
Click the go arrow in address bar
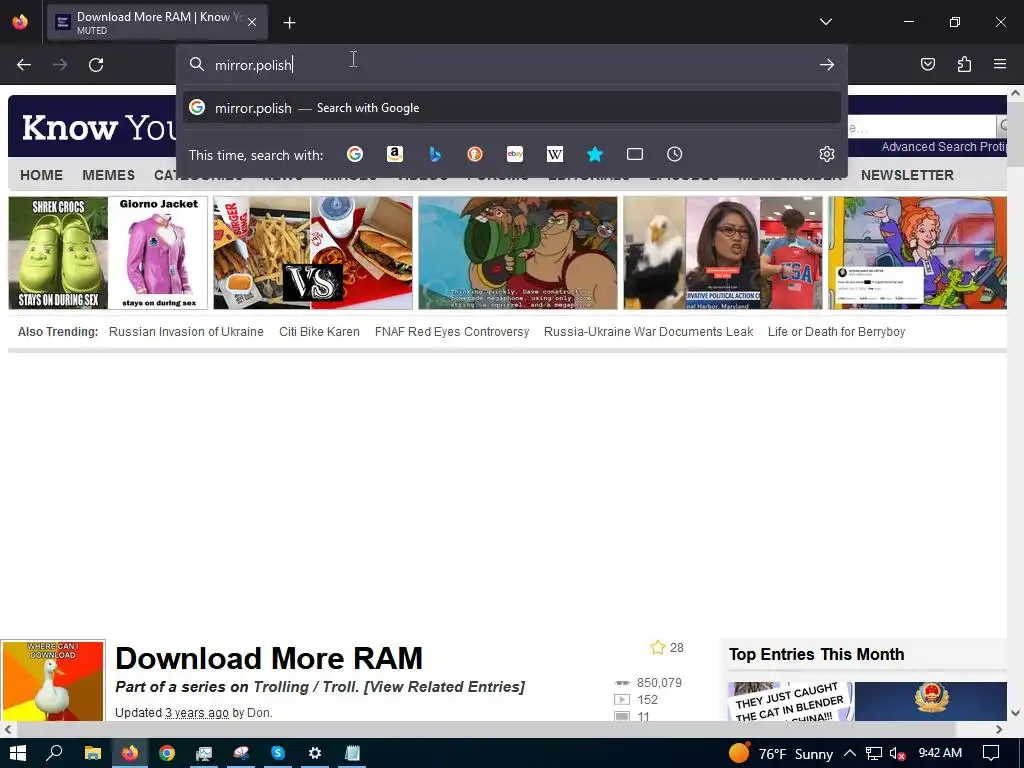point(827,65)
